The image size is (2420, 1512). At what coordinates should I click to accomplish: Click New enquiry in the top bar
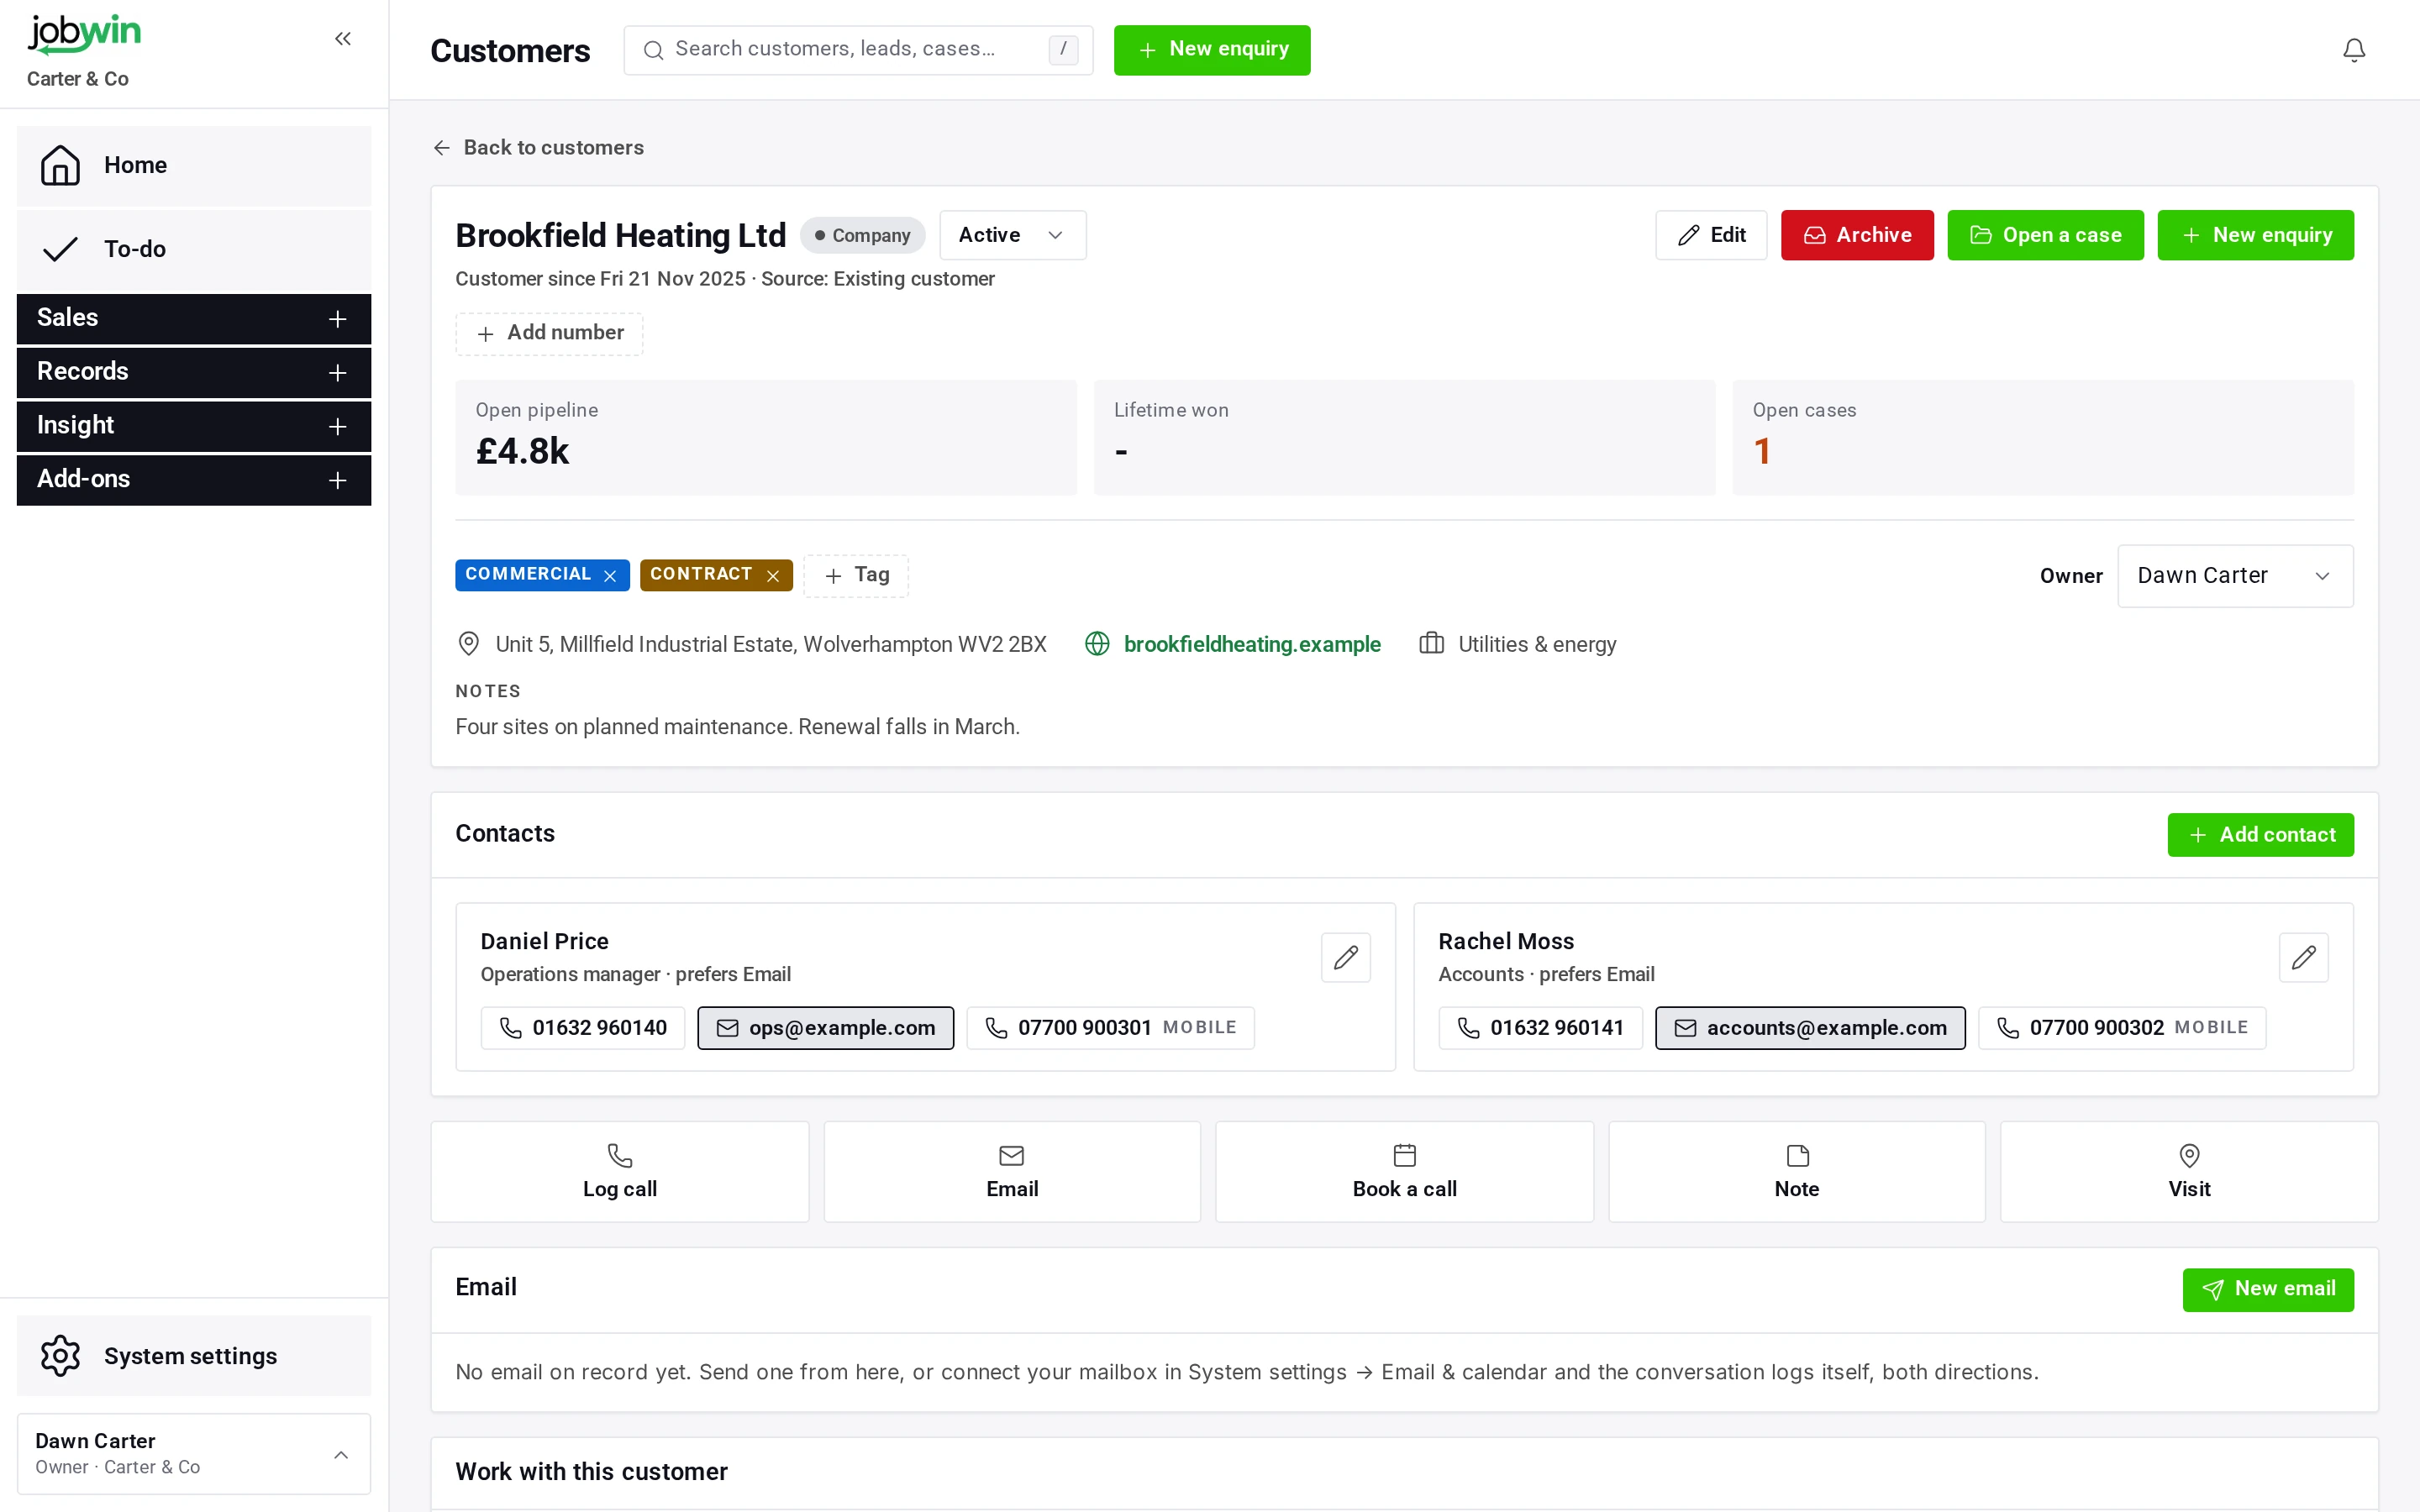pos(1212,50)
